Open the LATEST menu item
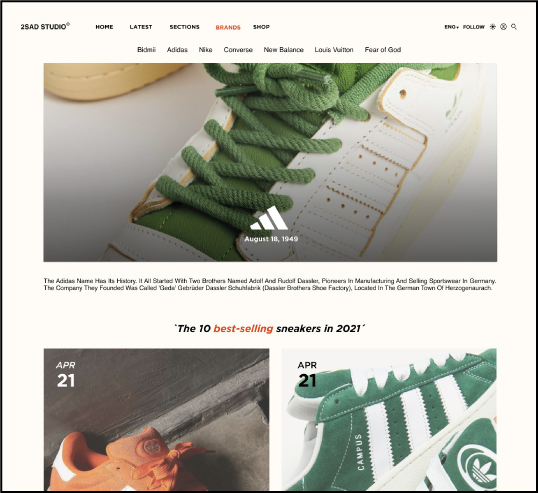 pos(141,27)
